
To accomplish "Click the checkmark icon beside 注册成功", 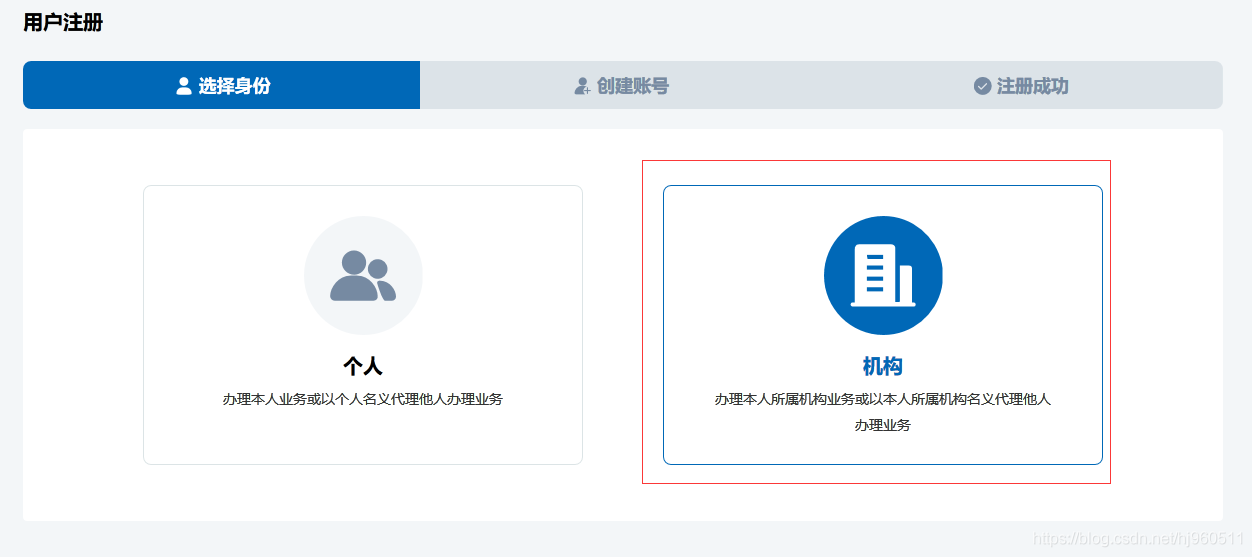I will pyautogui.click(x=982, y=86).
